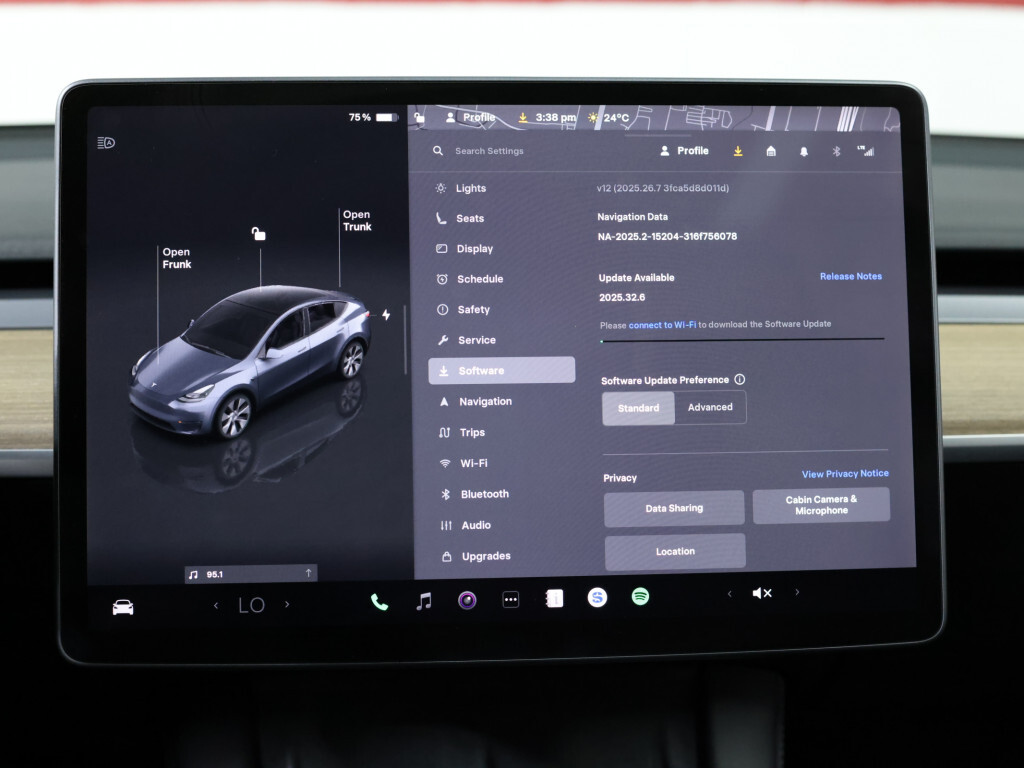Launch Spotify from the bottom dock
The height and width of the screenshot is (768, 1024).
pos(640,597)
